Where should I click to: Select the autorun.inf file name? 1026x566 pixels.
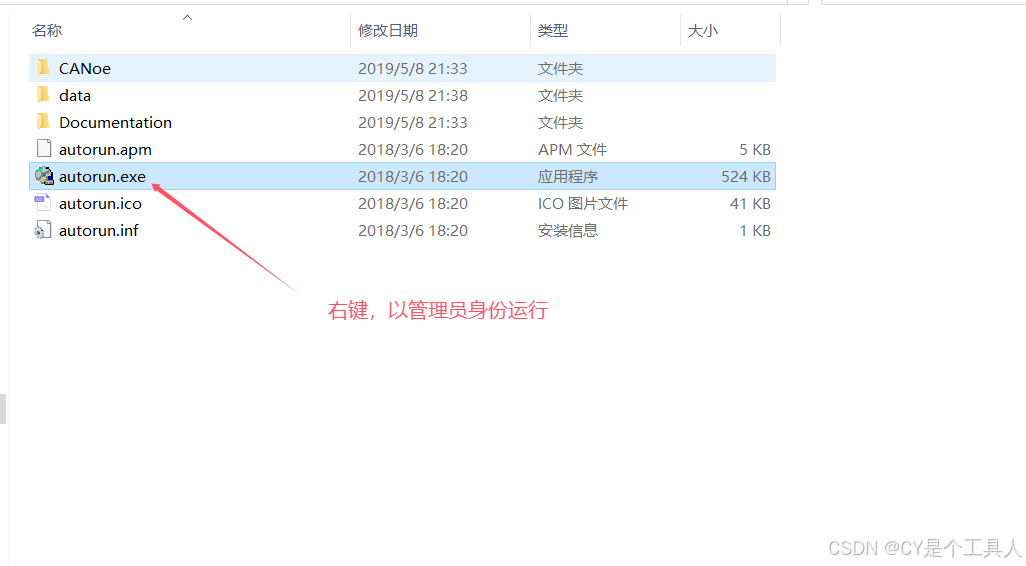99,230
